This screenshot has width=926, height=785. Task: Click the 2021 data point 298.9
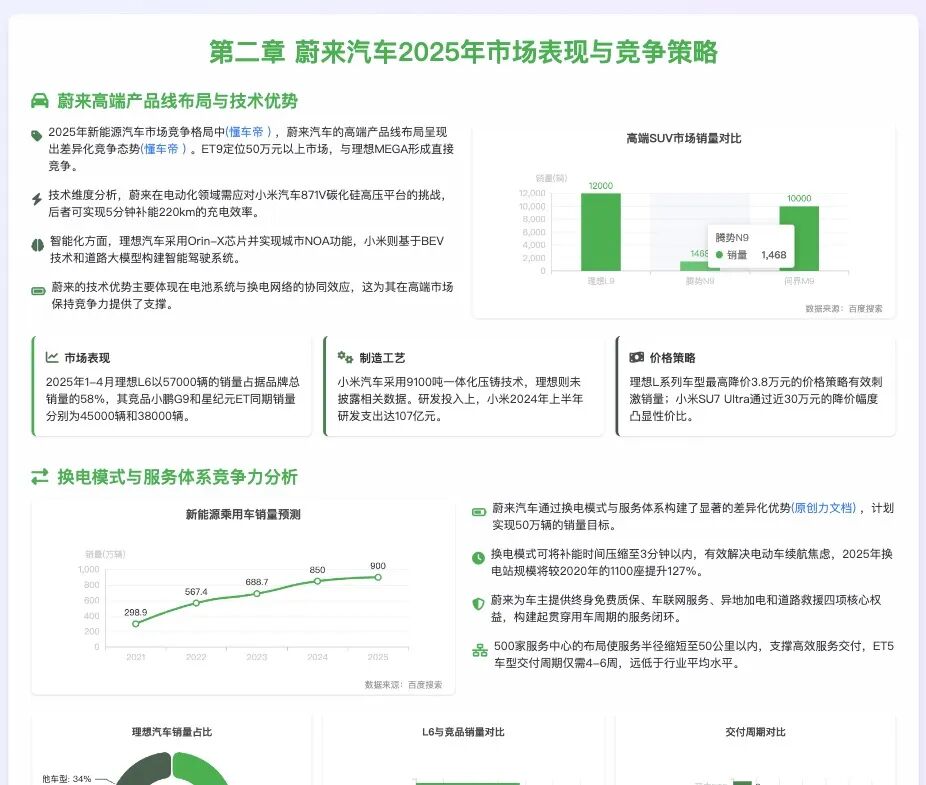(x=136, y=624)
